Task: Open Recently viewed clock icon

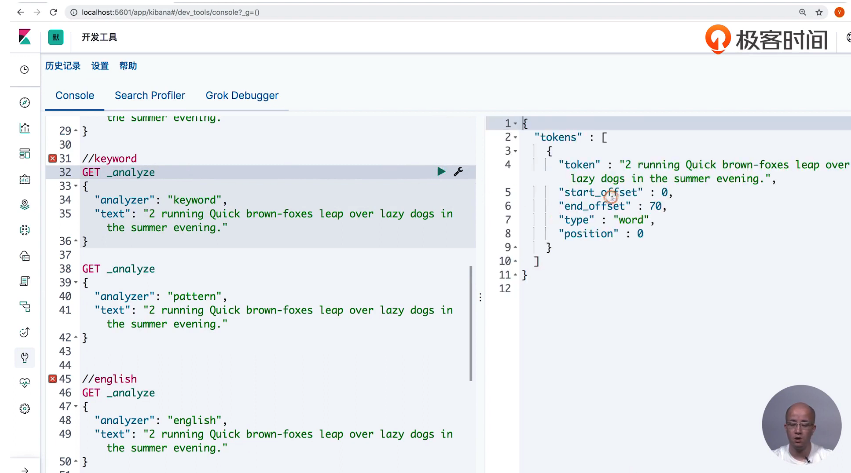Action: (25, 70)
